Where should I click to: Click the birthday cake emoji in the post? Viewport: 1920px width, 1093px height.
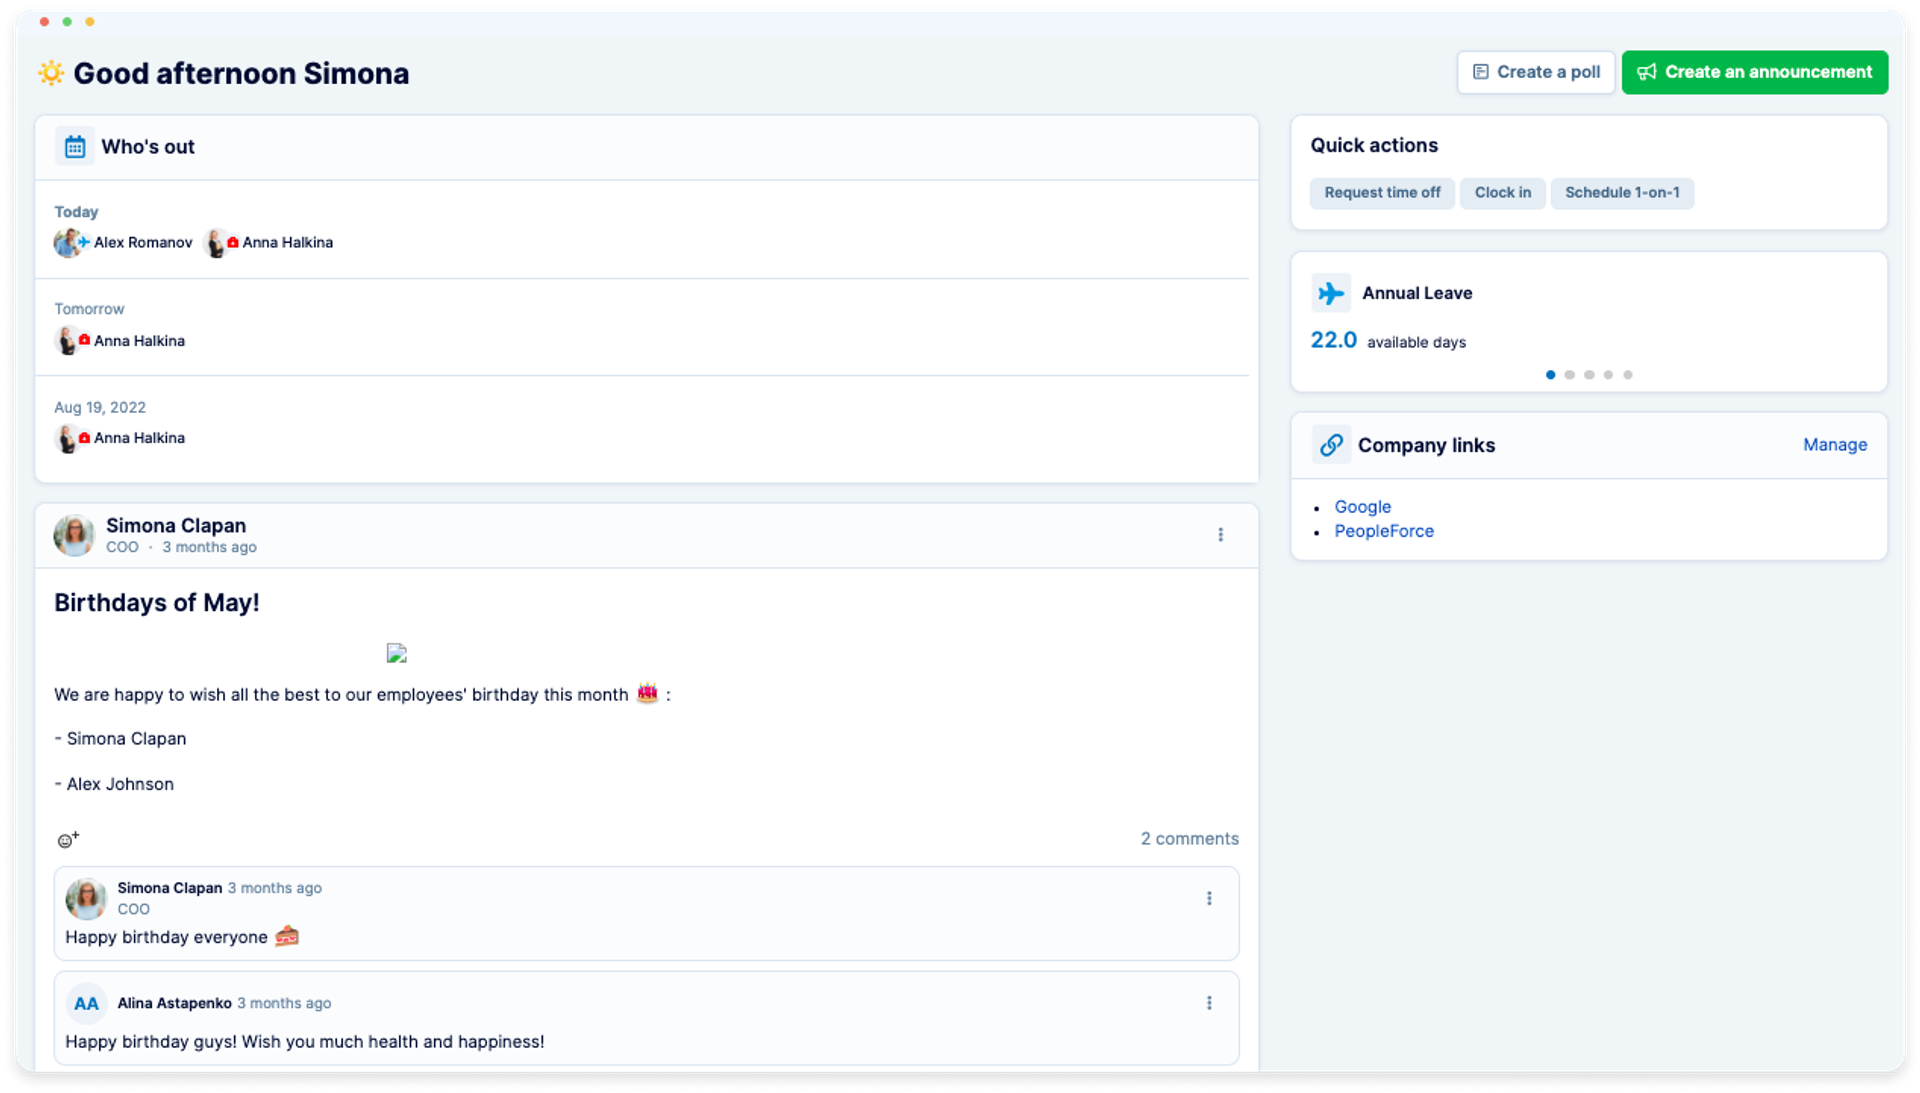pyautogui.click(x=647, y=693)
